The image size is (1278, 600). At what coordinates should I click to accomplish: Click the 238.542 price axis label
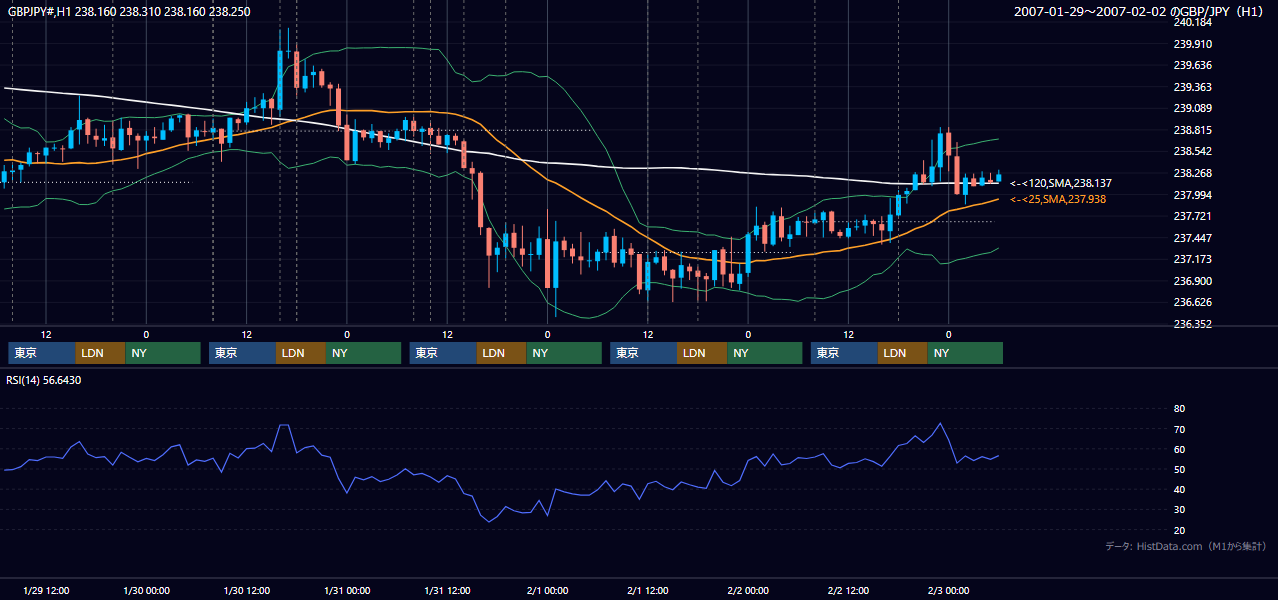coord(1192,152)
